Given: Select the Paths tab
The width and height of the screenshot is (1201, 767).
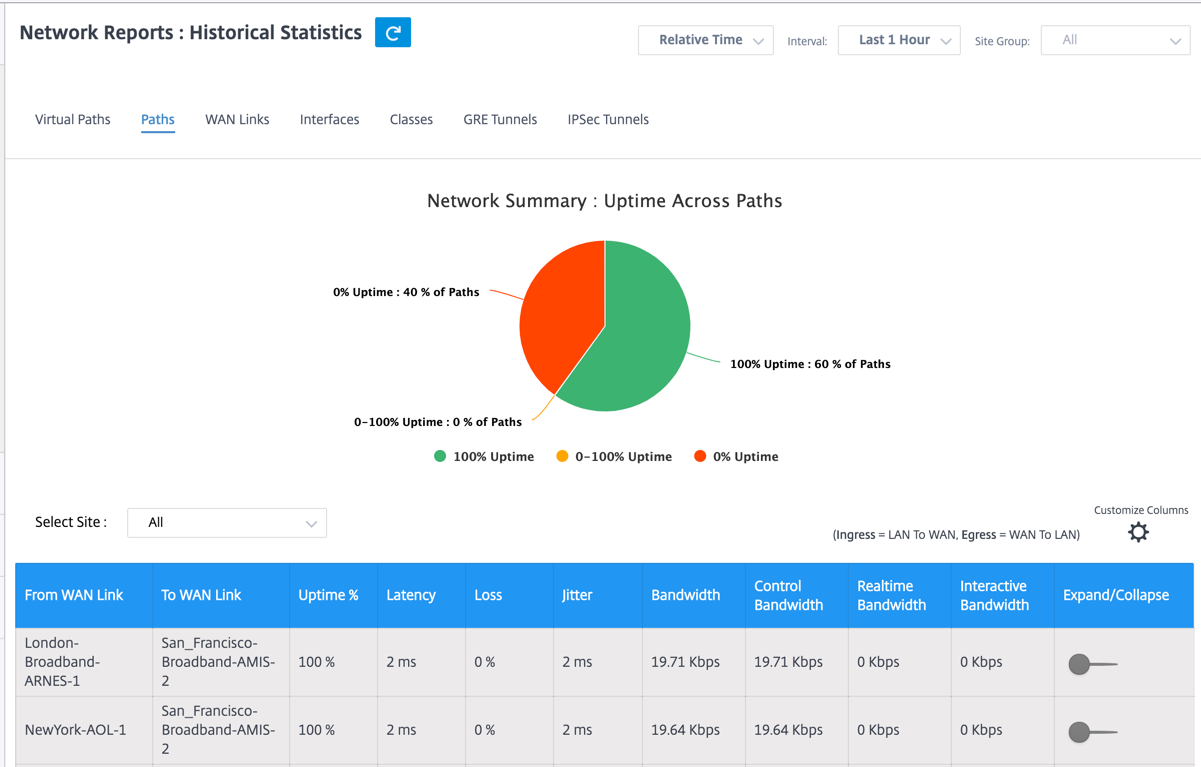Looking at the screenshot, I should coord(158,120).
